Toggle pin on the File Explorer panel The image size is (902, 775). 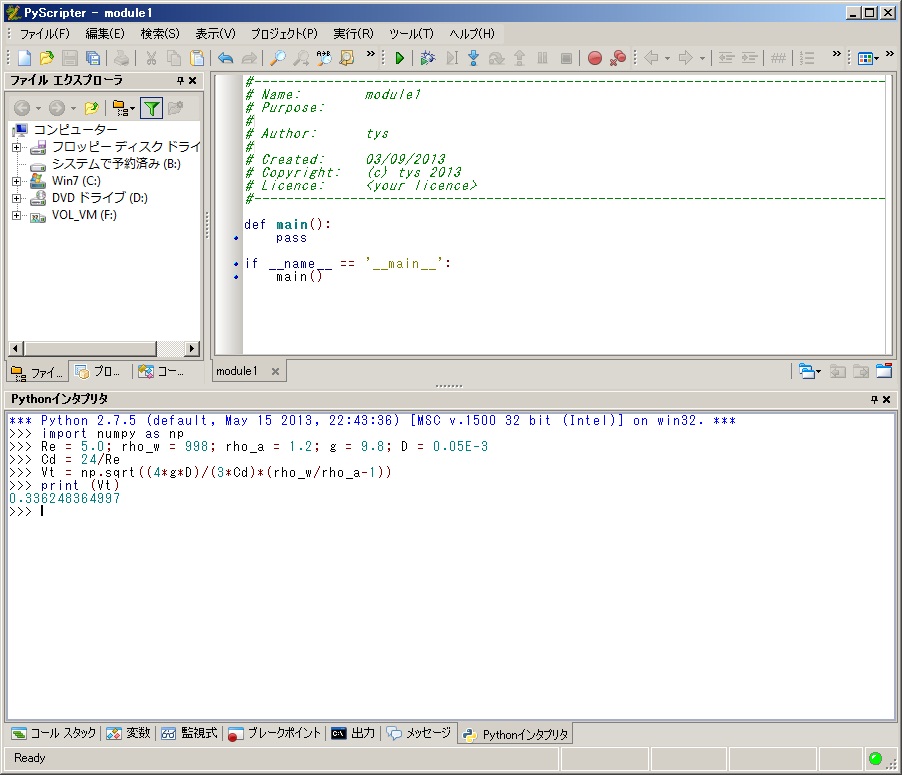180,80
